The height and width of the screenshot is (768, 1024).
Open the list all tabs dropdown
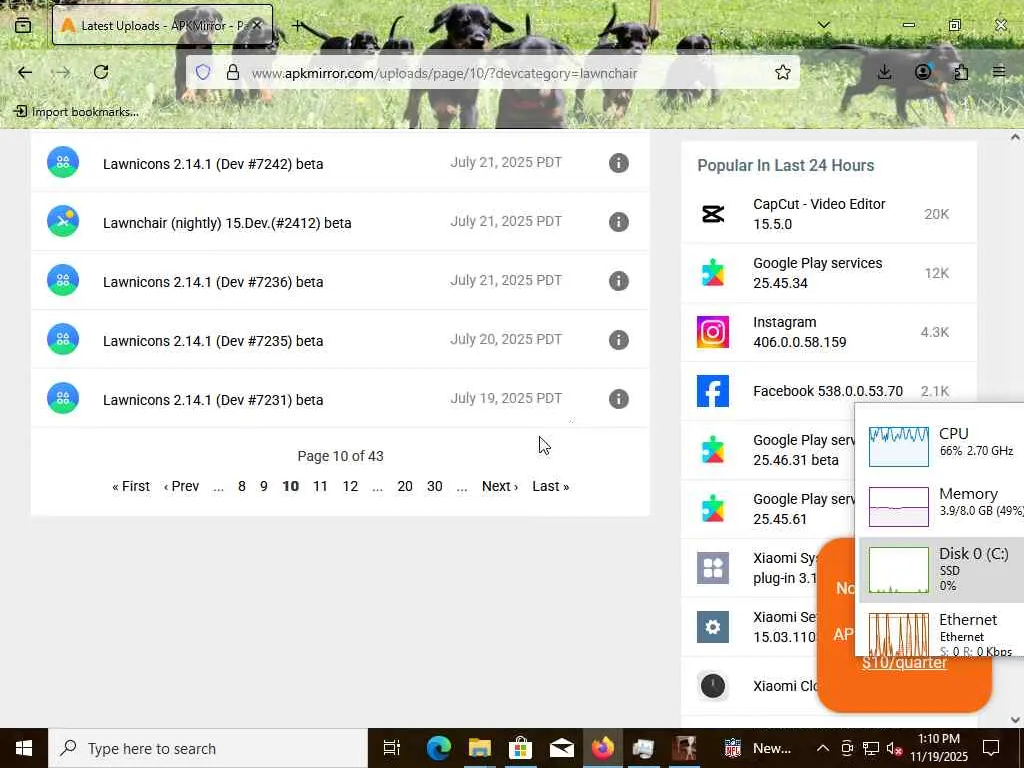(824, 25)
